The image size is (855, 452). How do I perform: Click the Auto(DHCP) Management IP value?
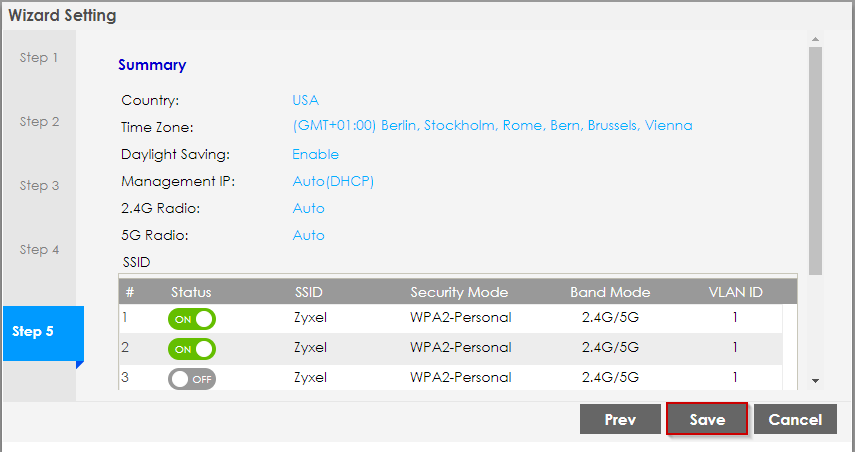pyautogui.click(x=333, y=182)
